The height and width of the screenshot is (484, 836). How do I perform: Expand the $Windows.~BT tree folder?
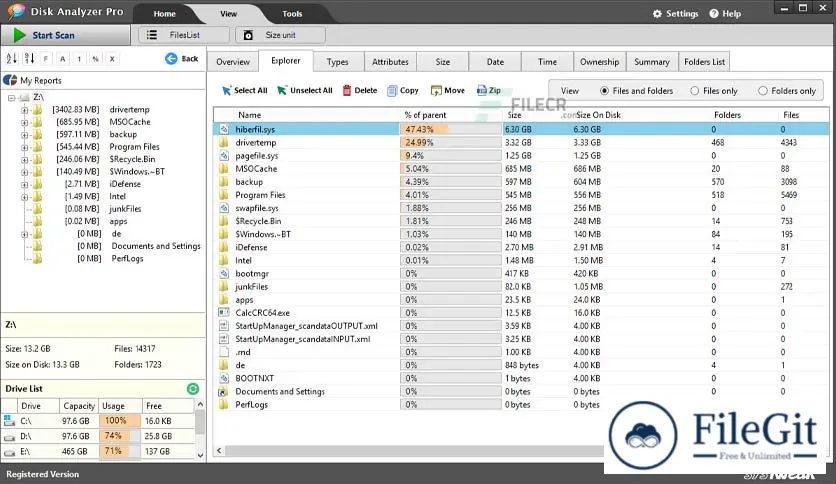[25, 172]
